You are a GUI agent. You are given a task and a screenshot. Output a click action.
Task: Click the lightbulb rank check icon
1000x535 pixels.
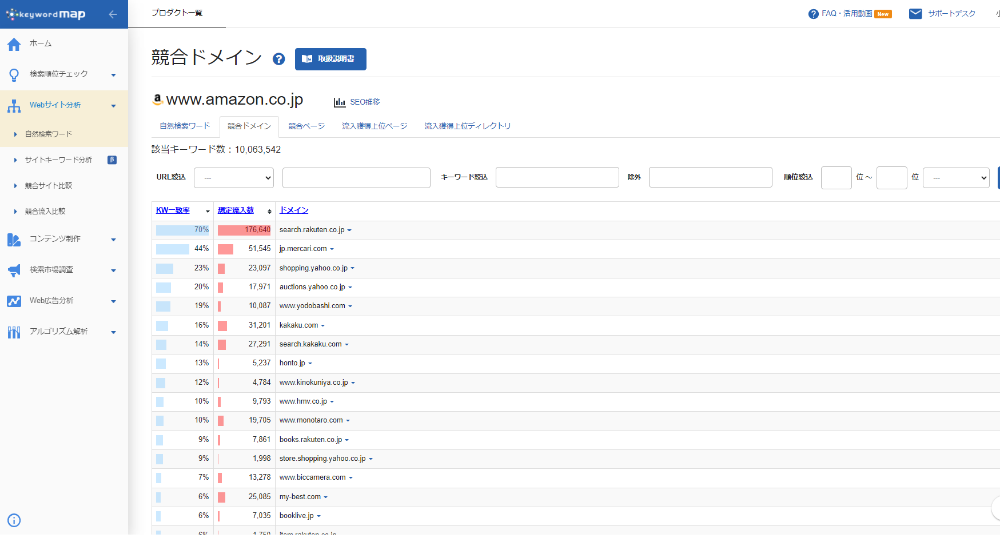click(x=14, y=75)
